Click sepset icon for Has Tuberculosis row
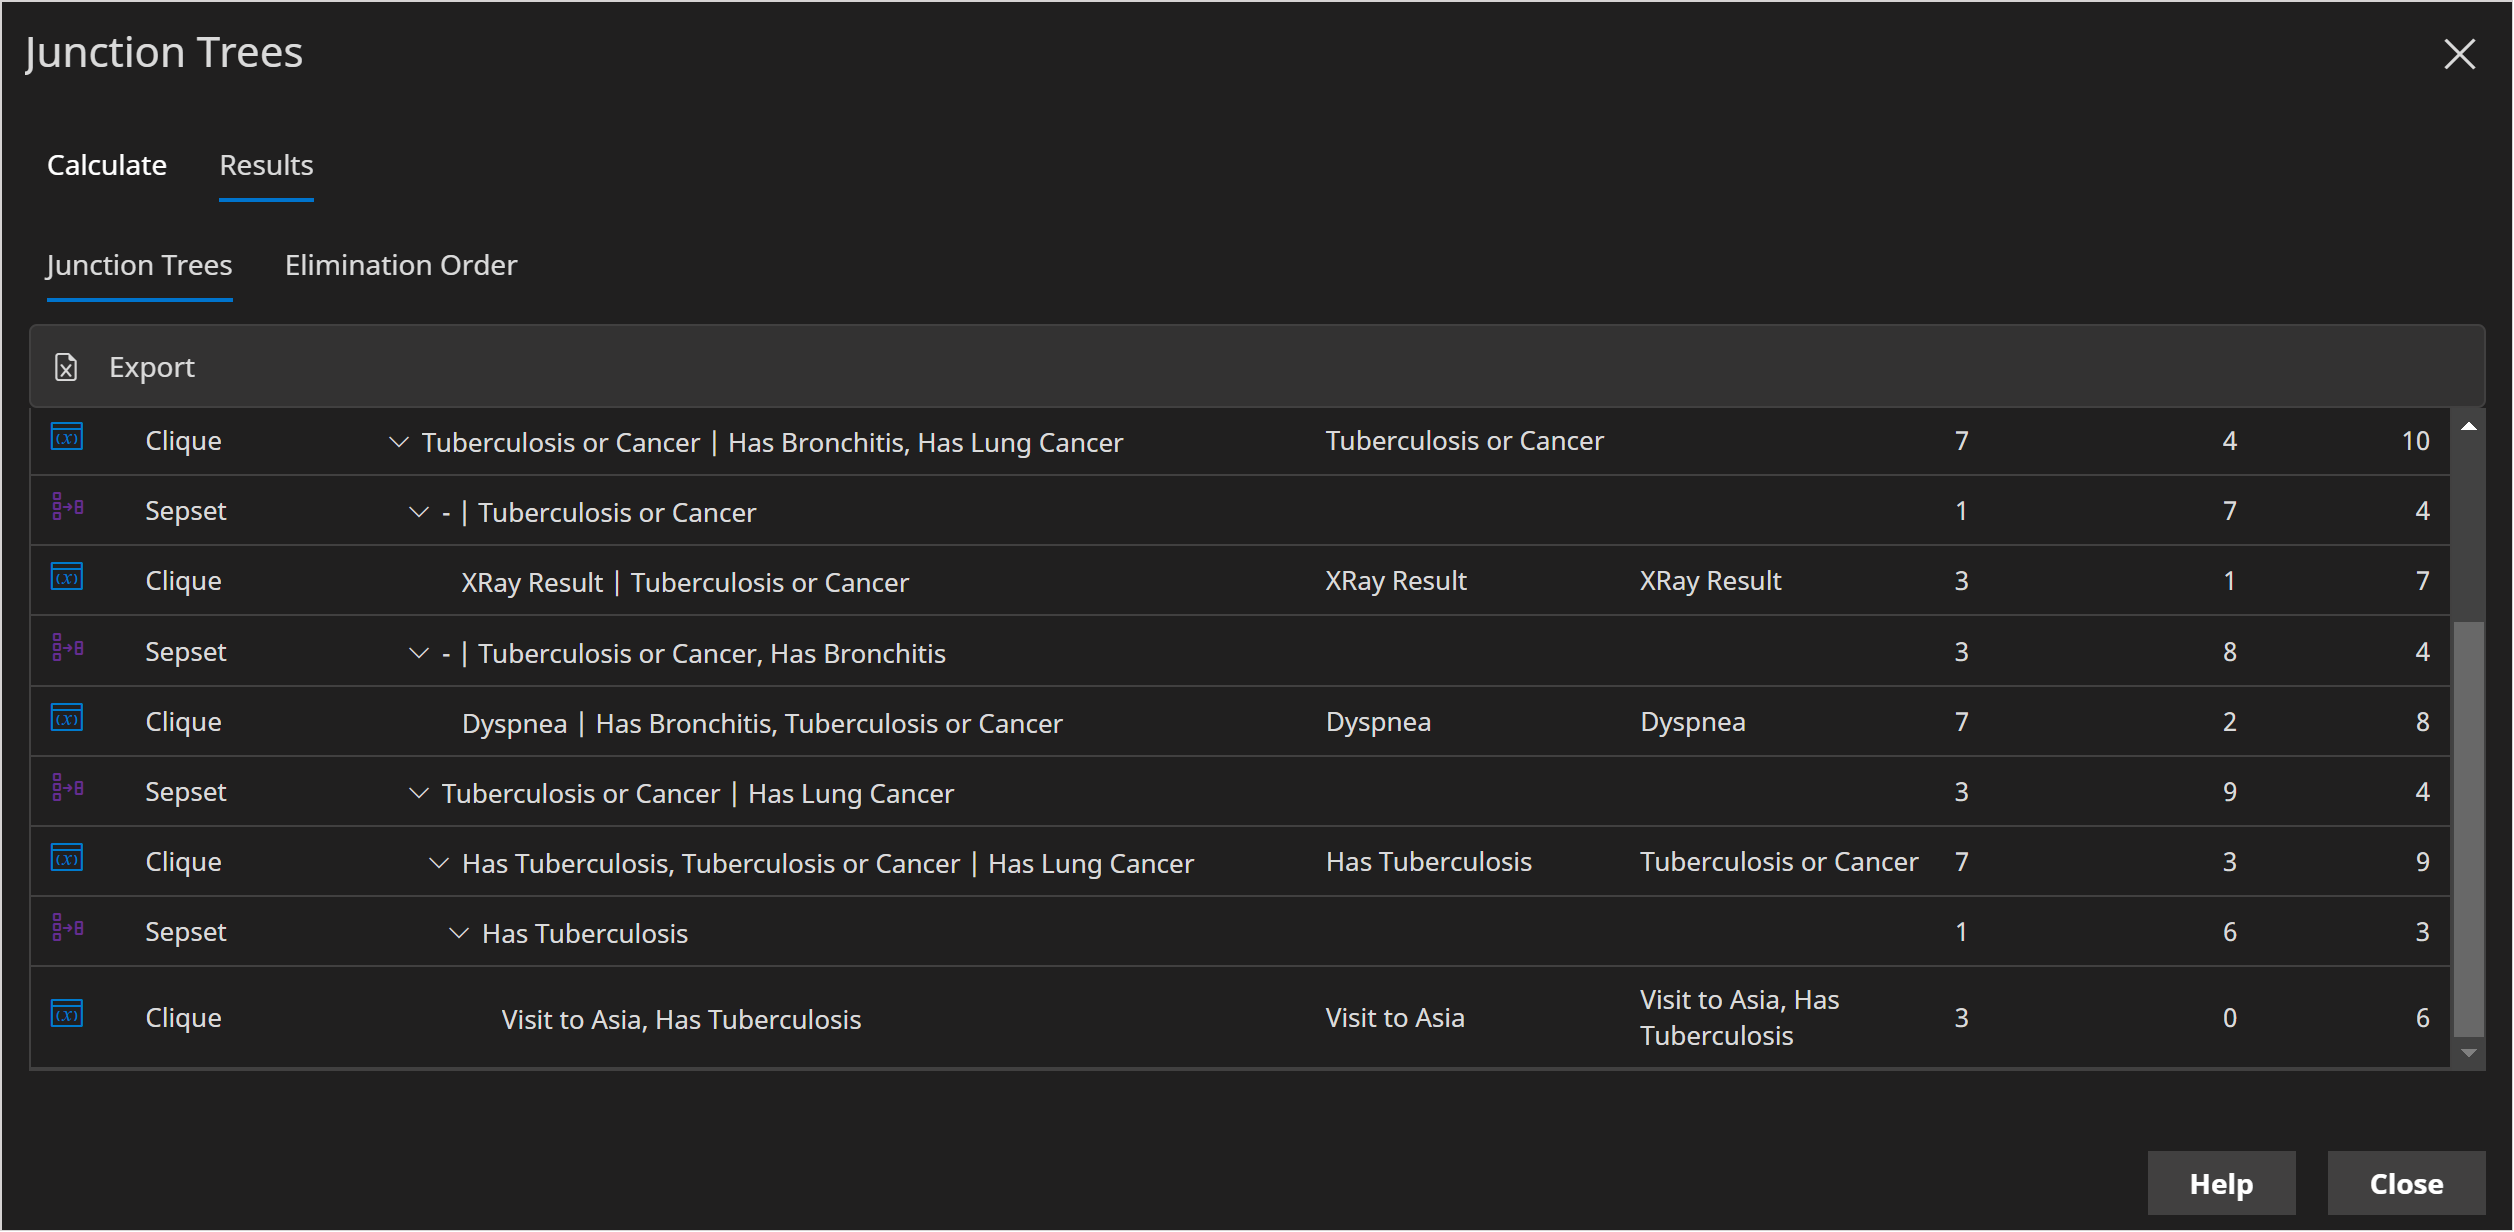The width and height of the screenshot is (2514, 1232). pyautogui.click(x=67, y=929)
